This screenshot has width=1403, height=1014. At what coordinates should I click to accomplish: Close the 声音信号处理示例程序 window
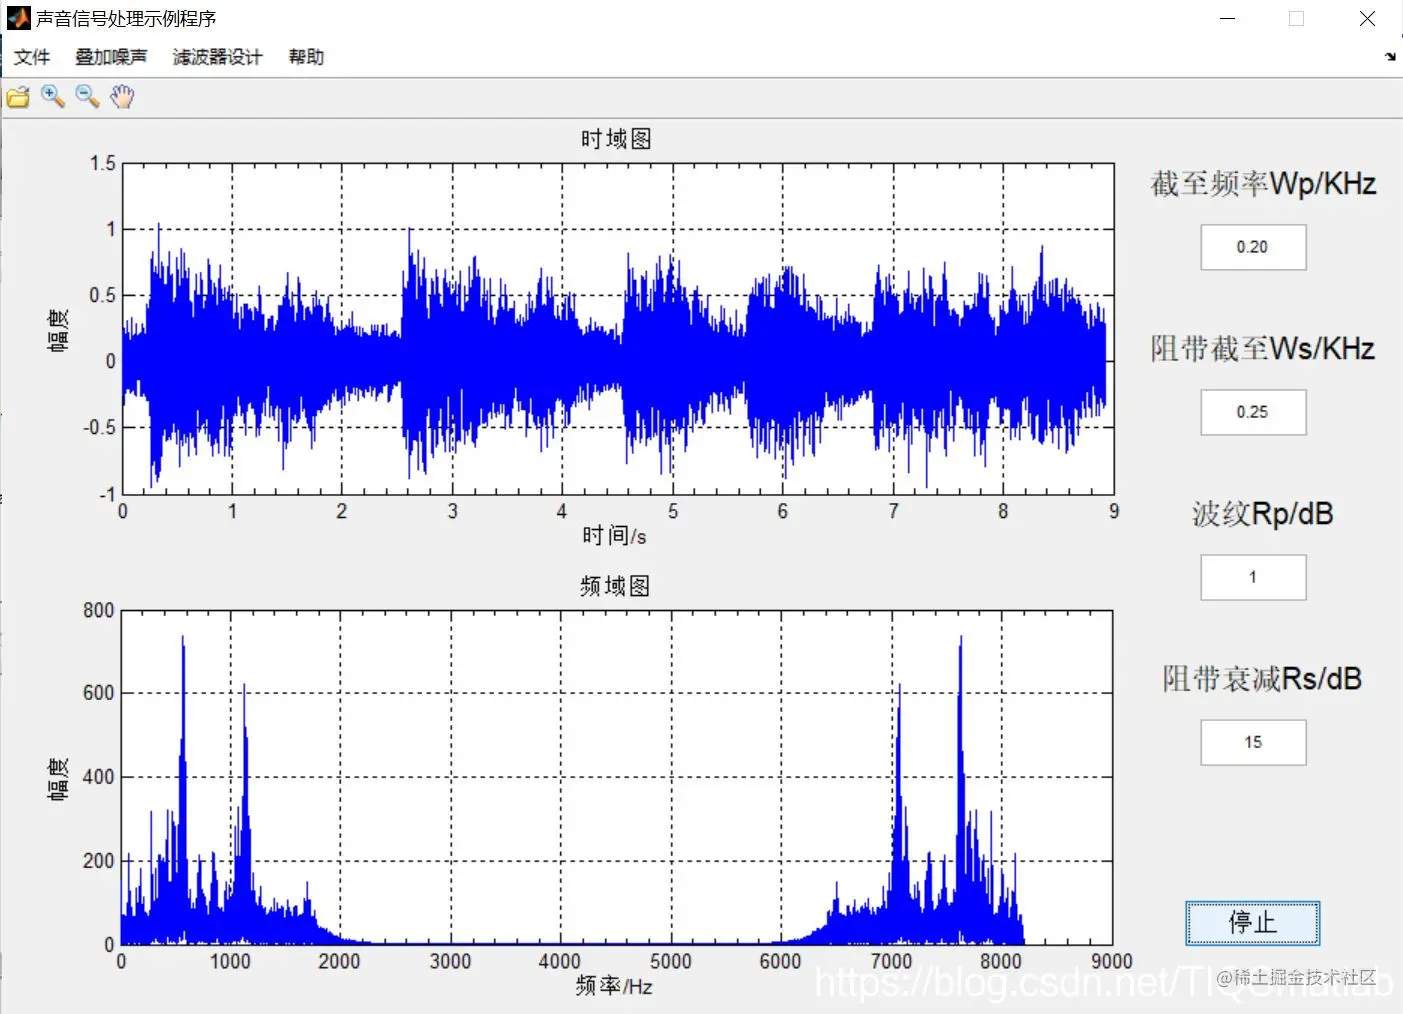click(1367, 19)
